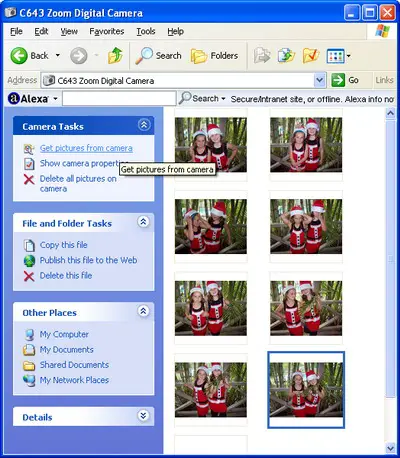Open the Edit menu
The image size is (400, 458).
click(x=41, y=31)
